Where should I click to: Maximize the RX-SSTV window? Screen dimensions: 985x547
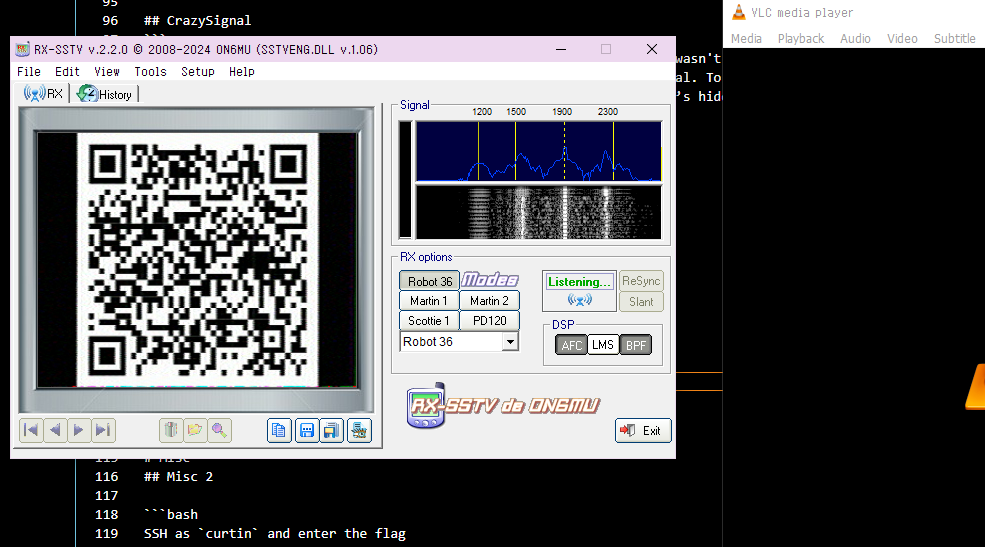coord(606,49)
